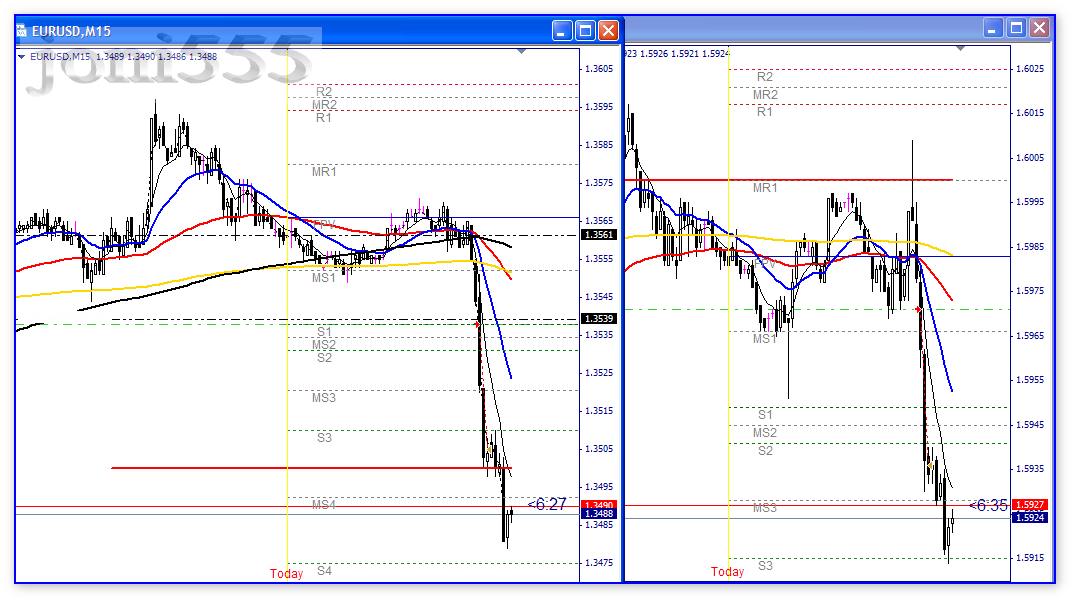1071x599 pixels.
Task: Click the R1 pivot label in EURUSD chart
Action: click(x=324, y=118)
